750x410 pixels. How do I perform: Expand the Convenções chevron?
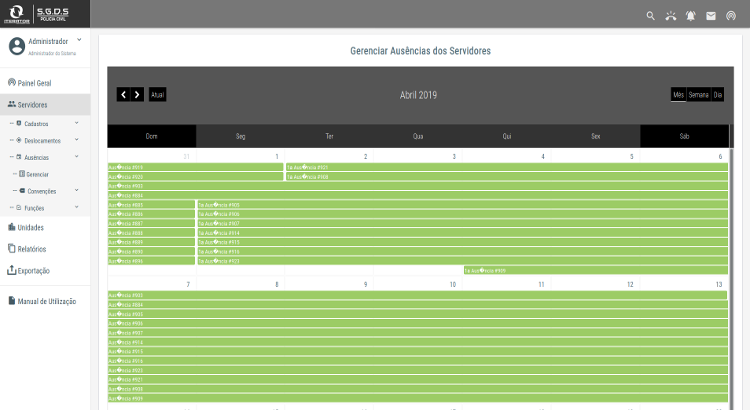77,191
